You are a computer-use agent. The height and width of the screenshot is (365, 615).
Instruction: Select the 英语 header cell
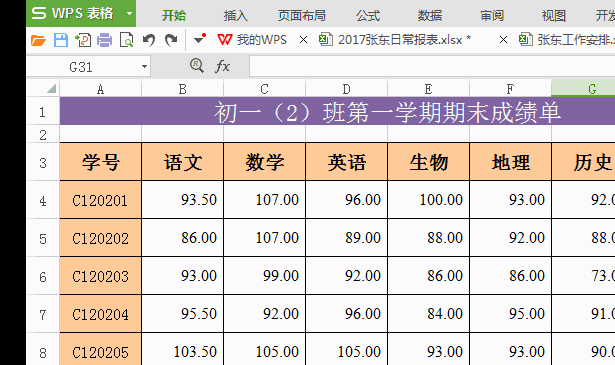346,162
